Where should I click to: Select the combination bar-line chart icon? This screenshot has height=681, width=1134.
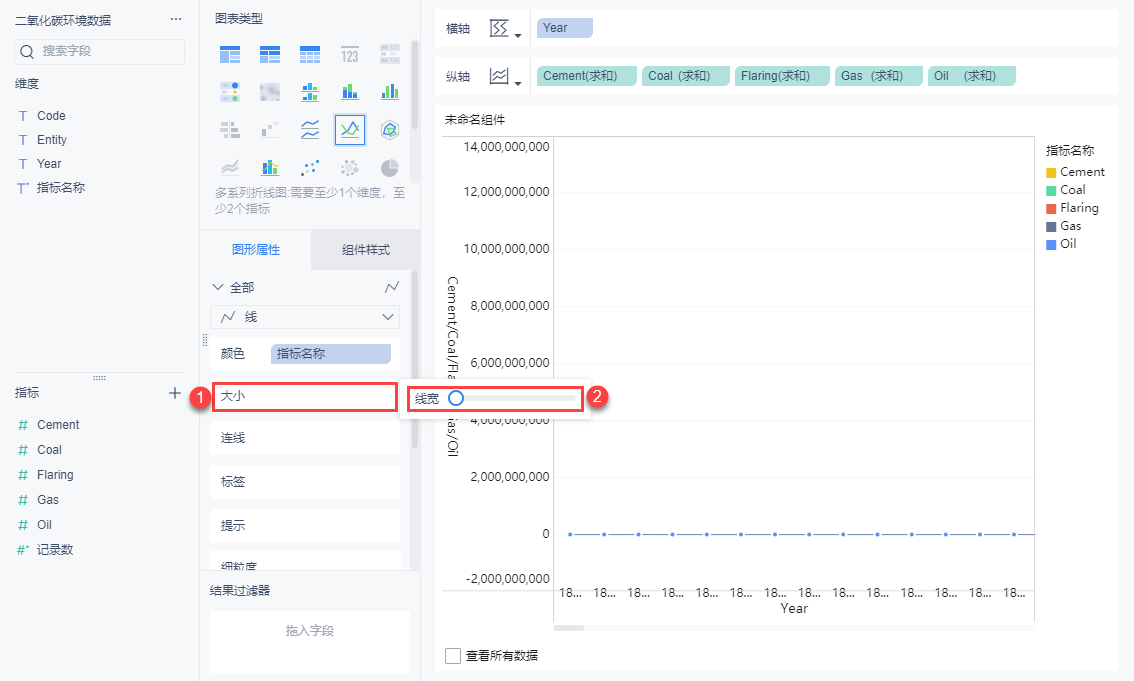(270, 168)
